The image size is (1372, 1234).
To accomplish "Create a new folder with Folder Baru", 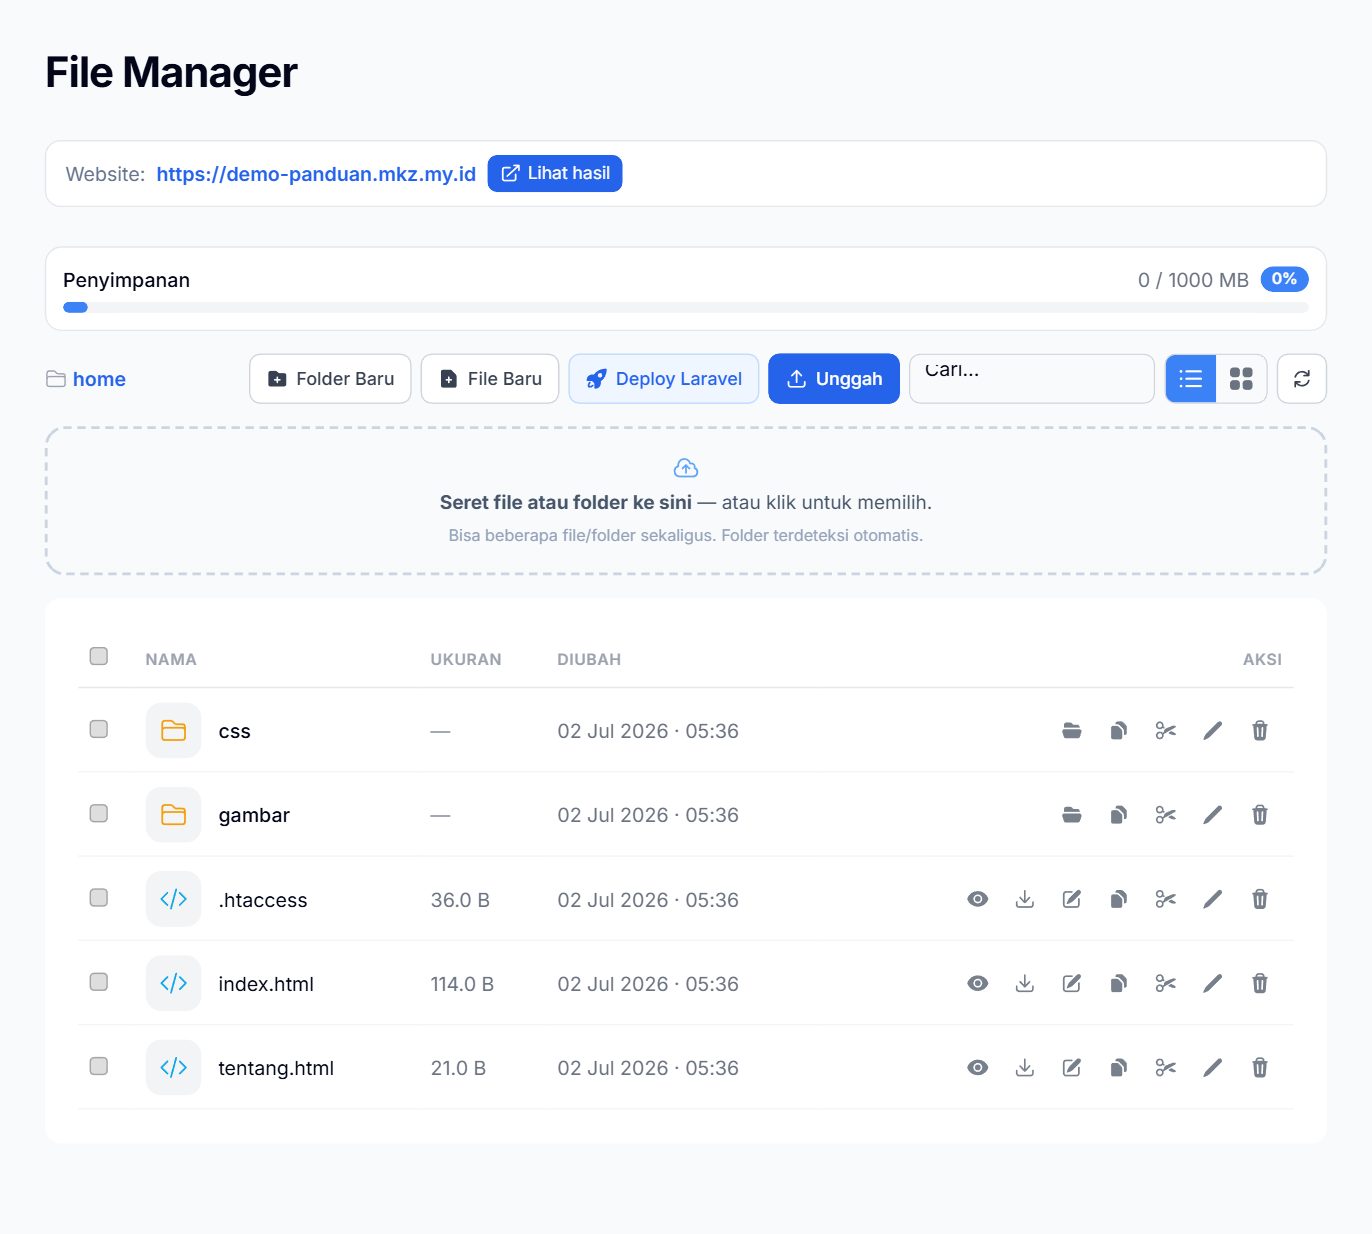I will point(330,379).
